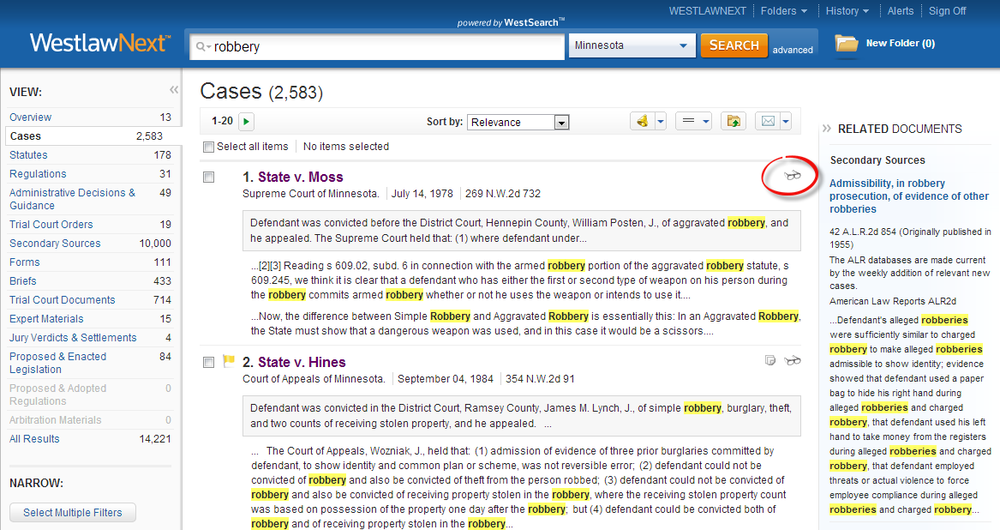Select Trial Court Orders category
Image resolution: width=1000 pixels, height=530 pixels.
[51, 225]
